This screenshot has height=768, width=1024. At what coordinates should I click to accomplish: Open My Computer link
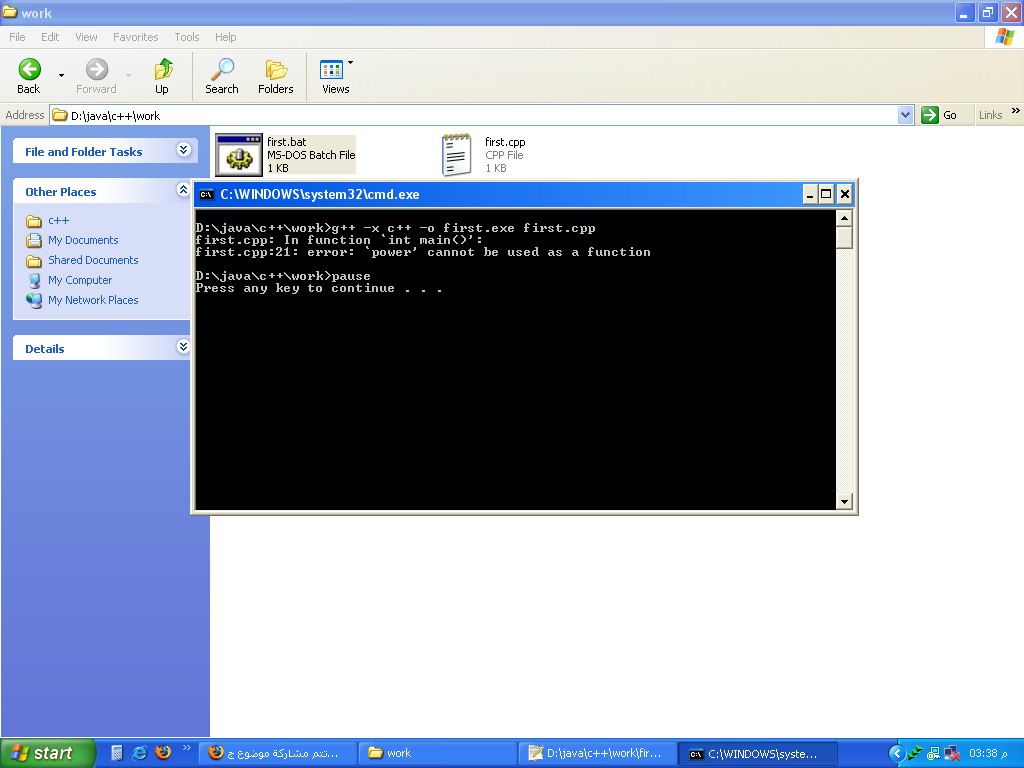click(80, 280)
